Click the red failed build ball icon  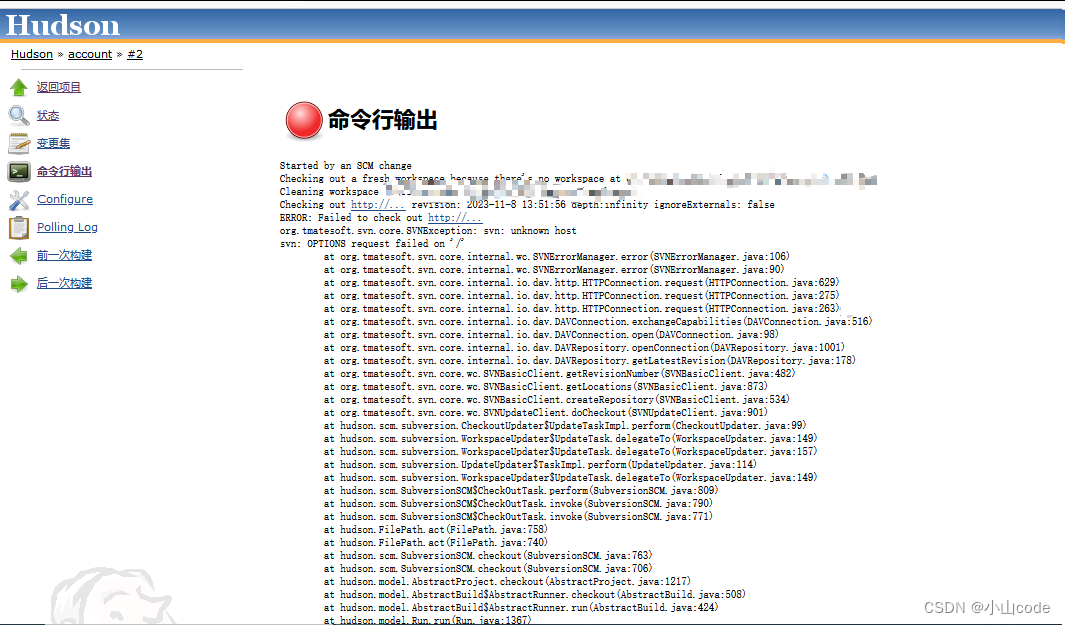[304, 120]
